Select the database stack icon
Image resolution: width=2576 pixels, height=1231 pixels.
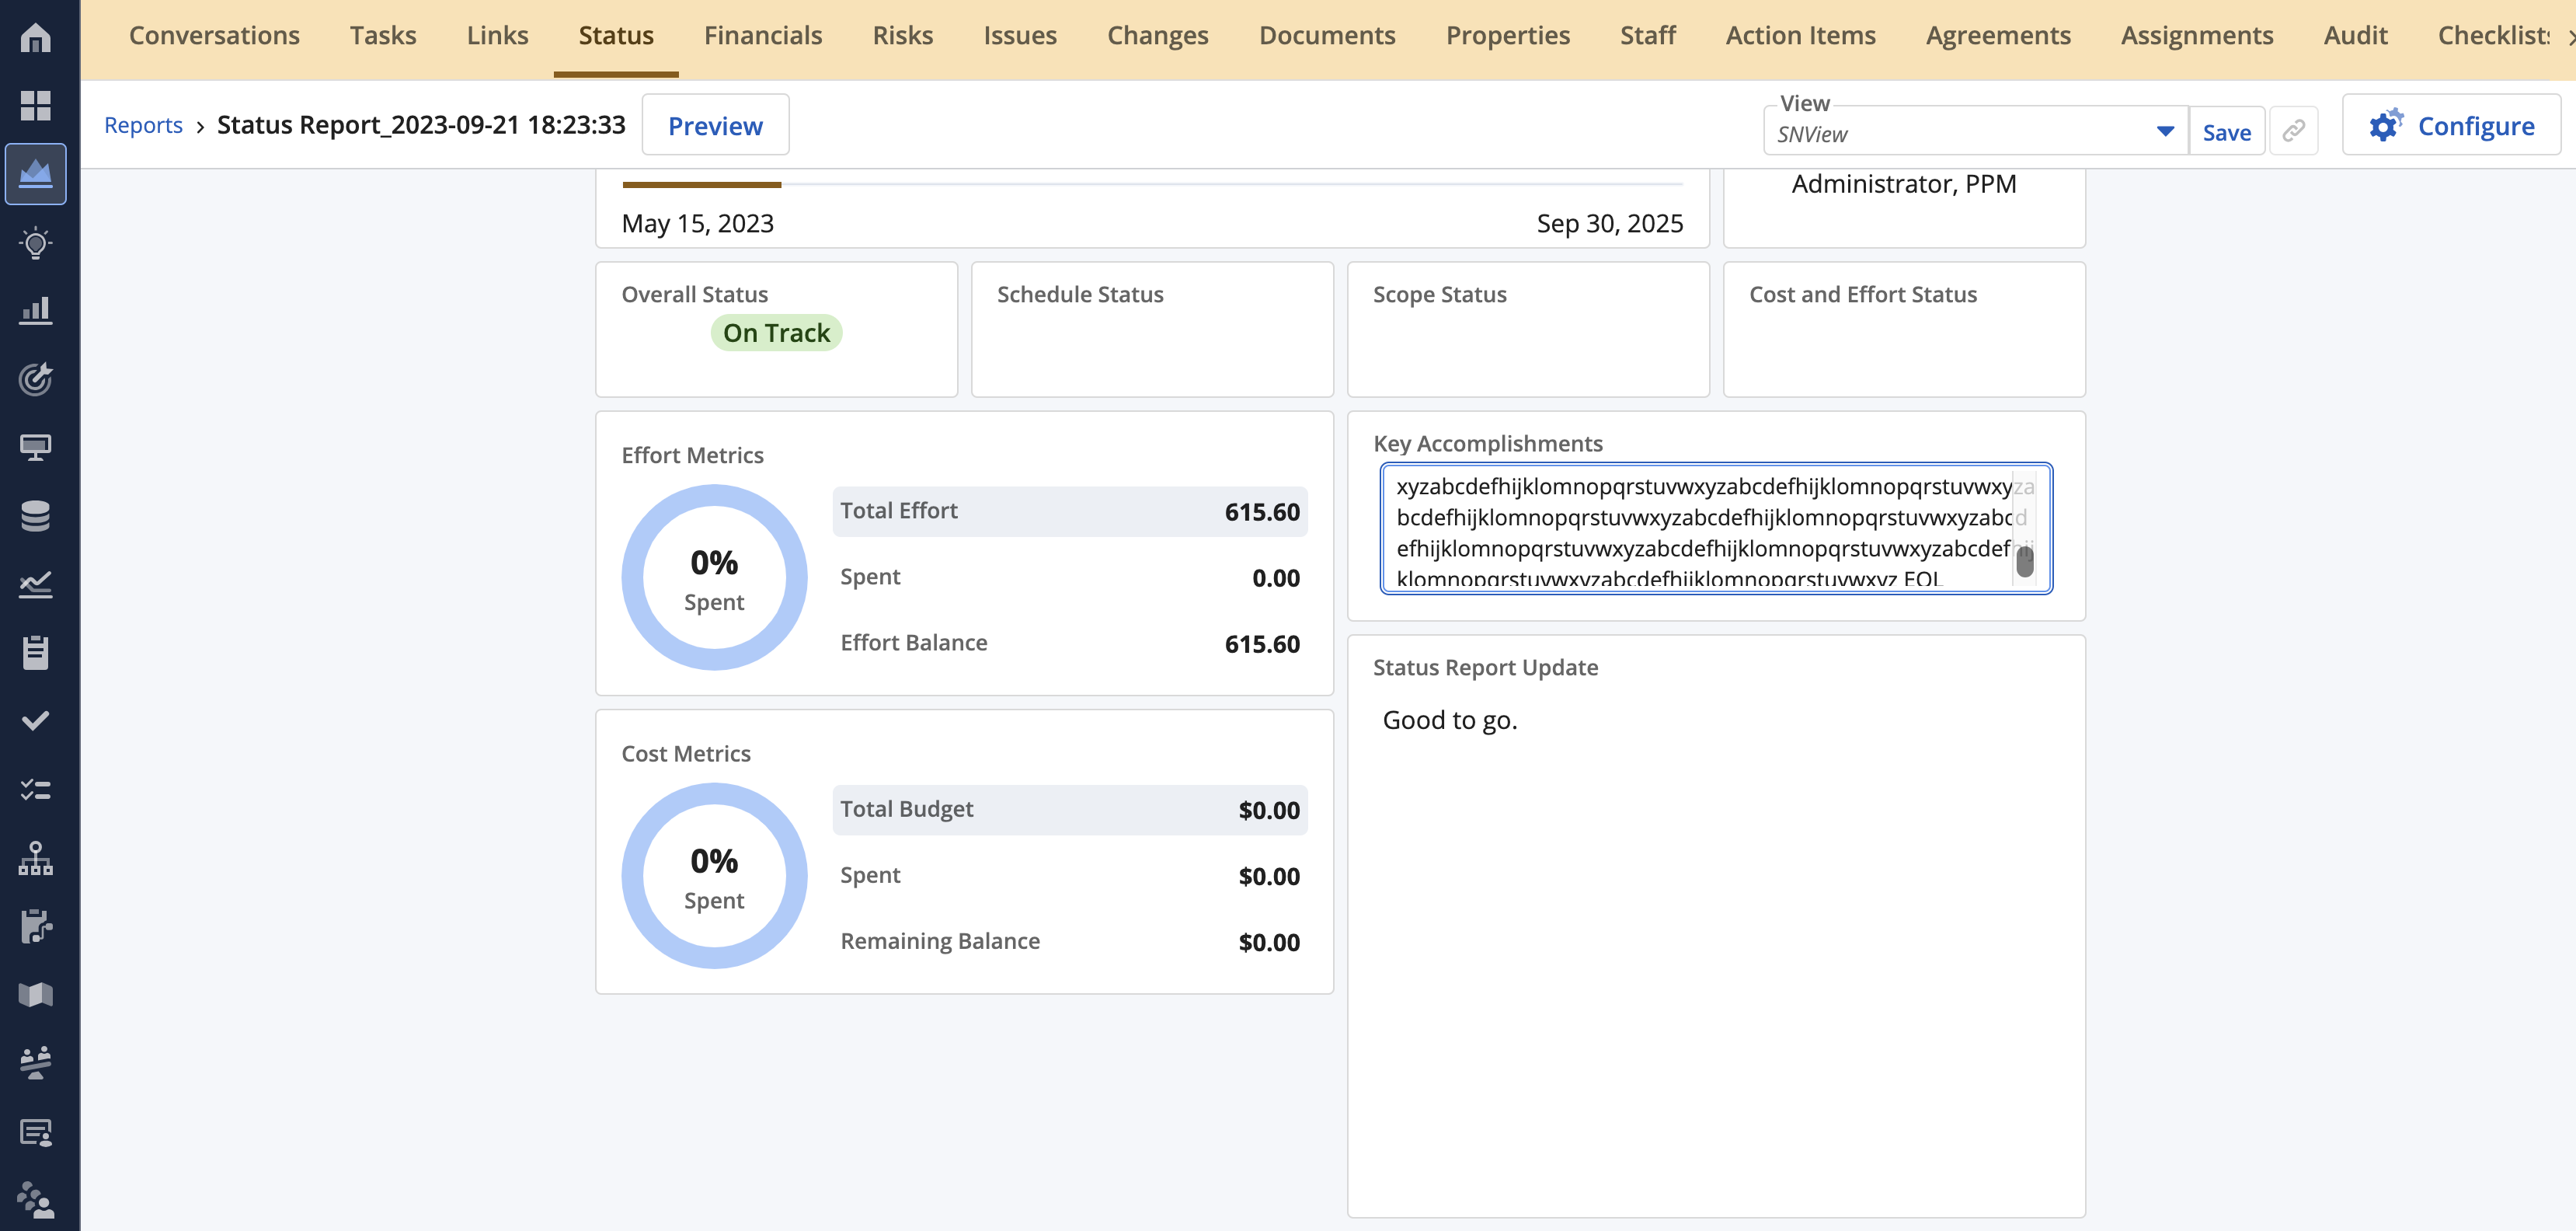[x=36, y=516]
